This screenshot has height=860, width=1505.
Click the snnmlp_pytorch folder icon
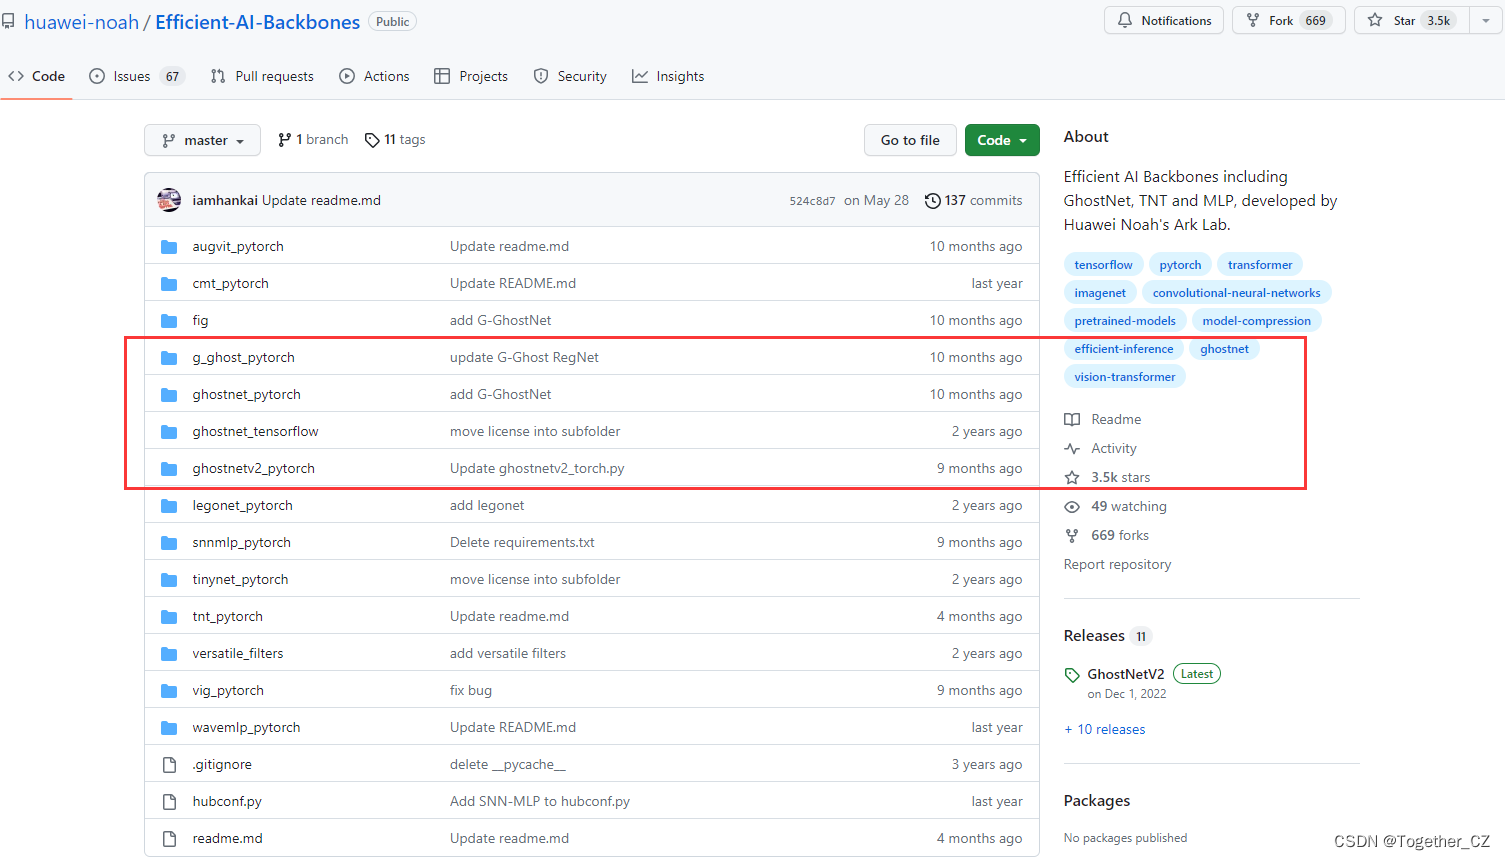169,543
